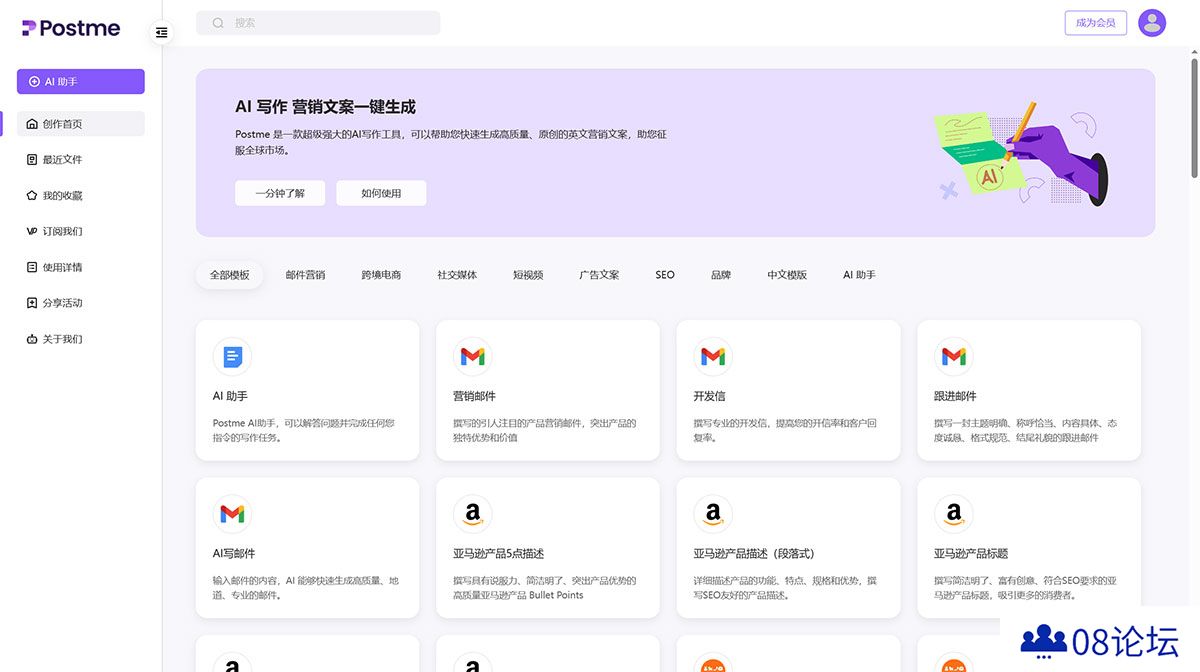The image size is (1200, 672).
Task: Click the Gmail icon on 营销邮件 card
Action: (472, 356)
